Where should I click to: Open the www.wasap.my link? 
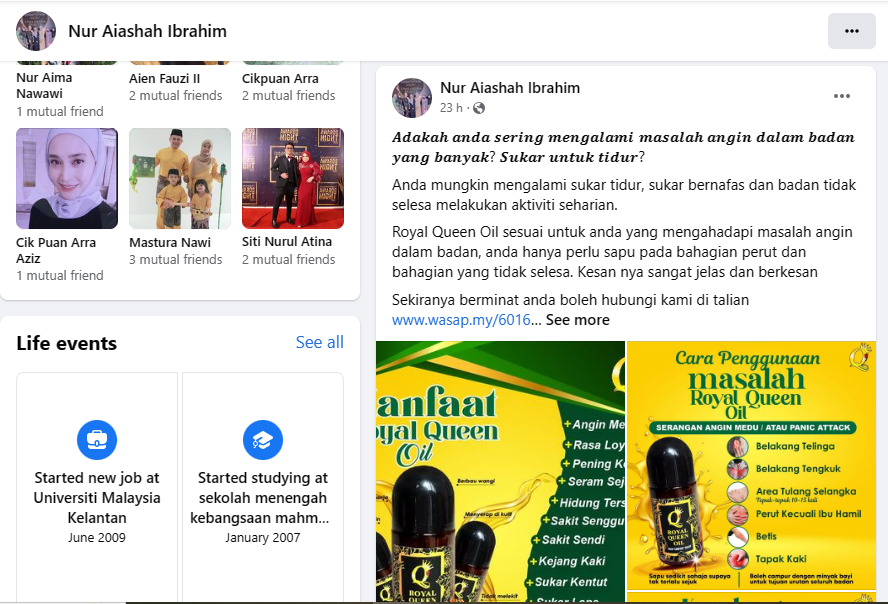tap(461, 320)
